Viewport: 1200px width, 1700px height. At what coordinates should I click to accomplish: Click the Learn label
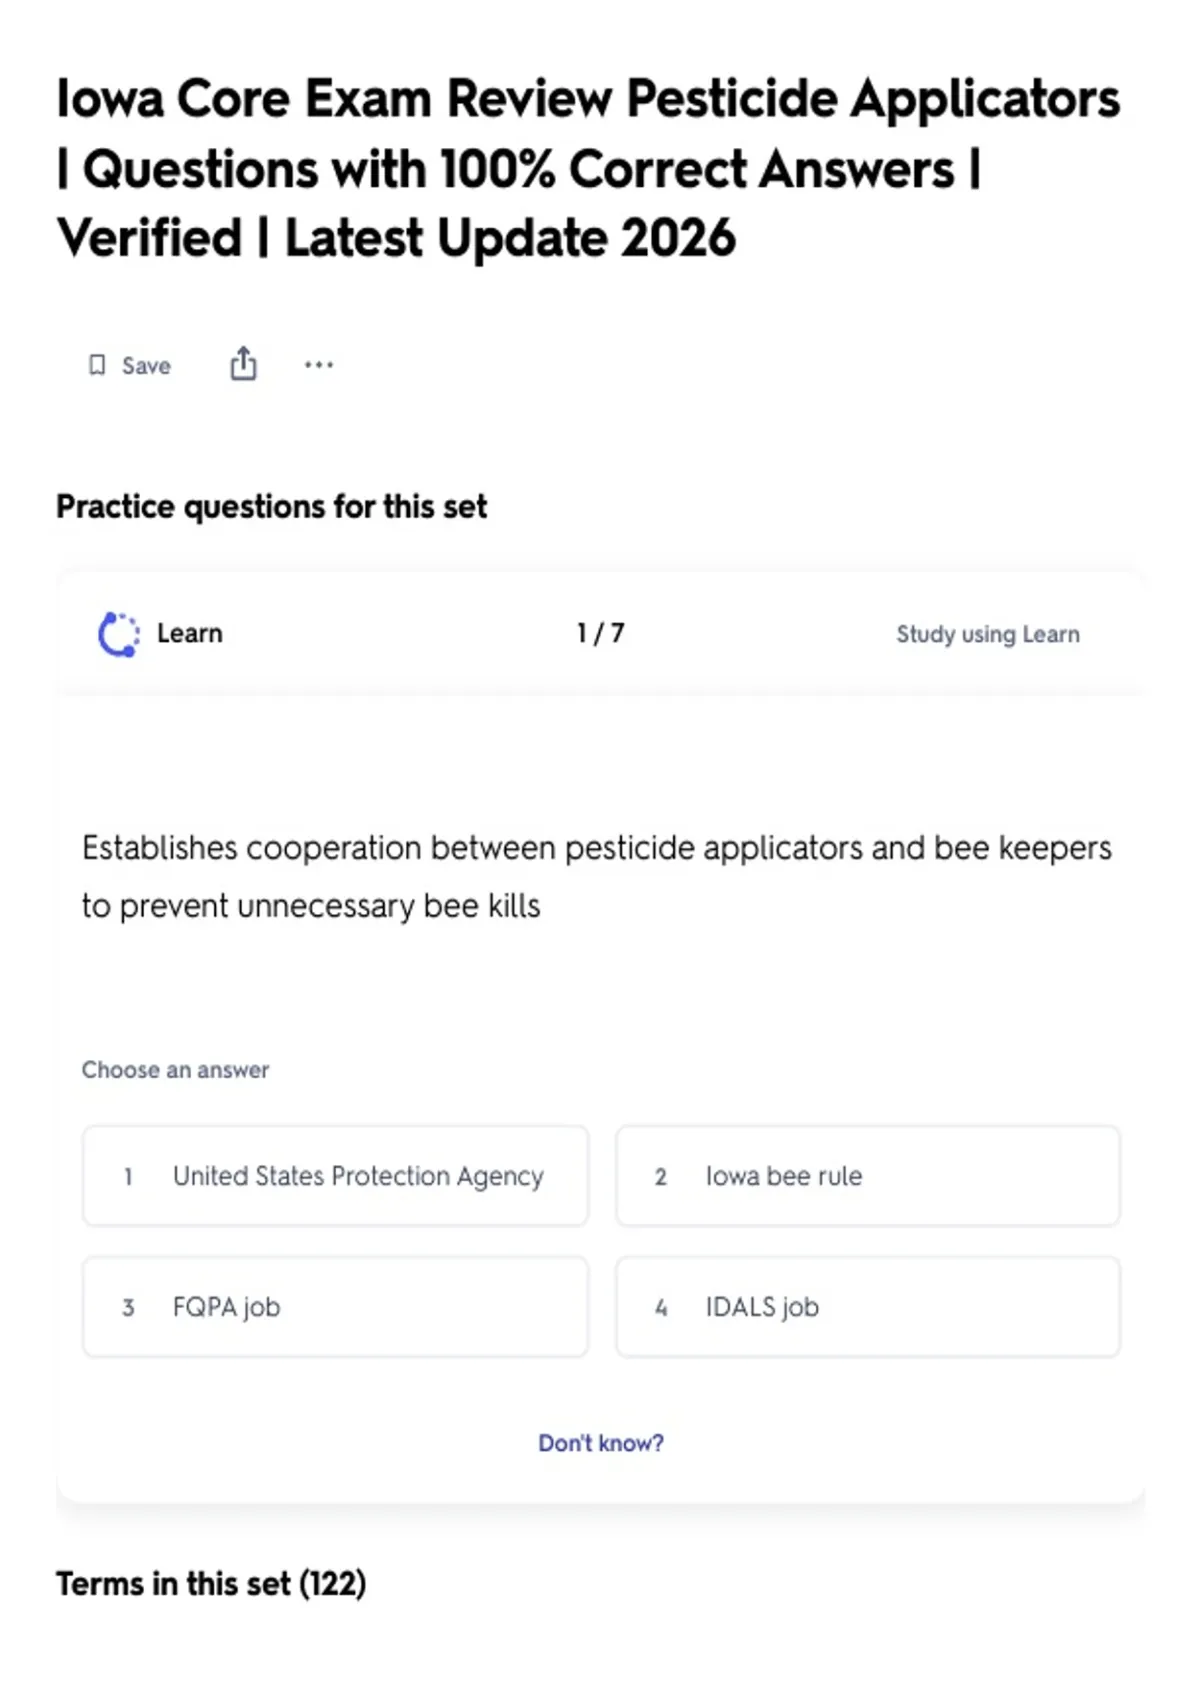tap(190, 634)
